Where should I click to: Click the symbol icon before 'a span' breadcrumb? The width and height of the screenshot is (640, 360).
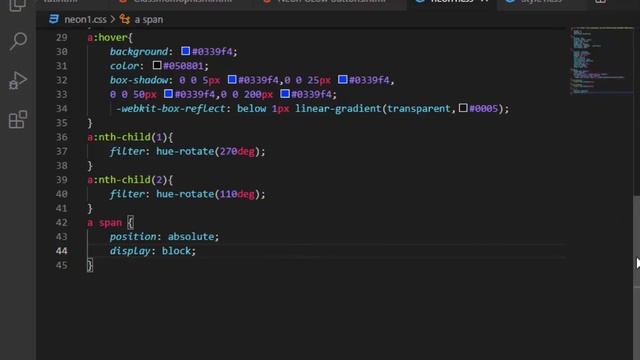(x=125, y=19)
